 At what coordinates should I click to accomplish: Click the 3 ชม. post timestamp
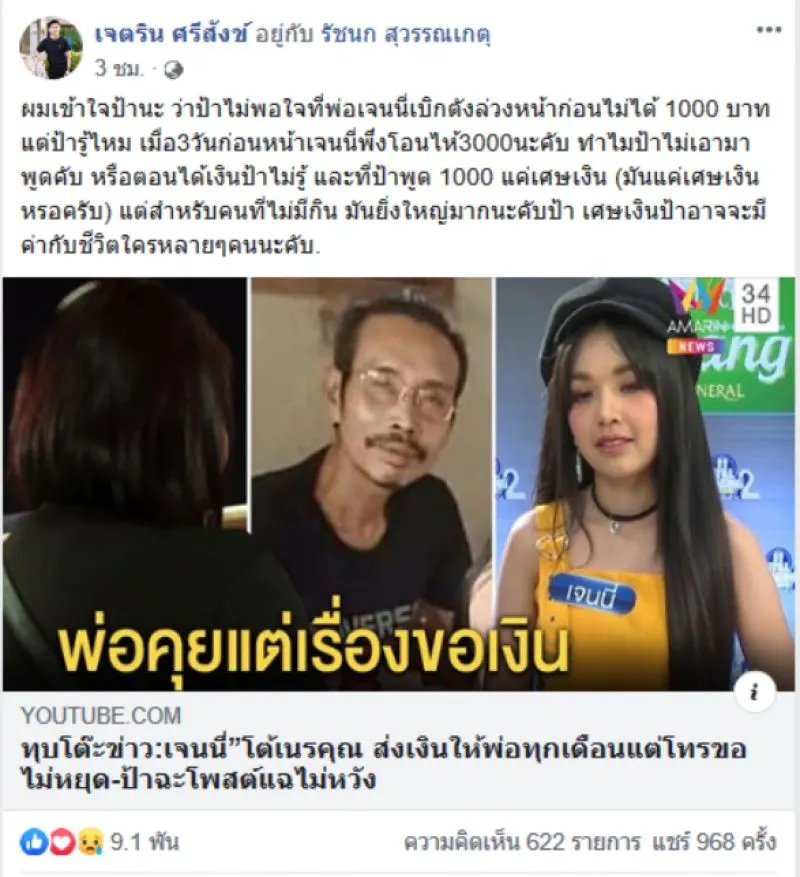pyautogui.click(x=118, y=69)
